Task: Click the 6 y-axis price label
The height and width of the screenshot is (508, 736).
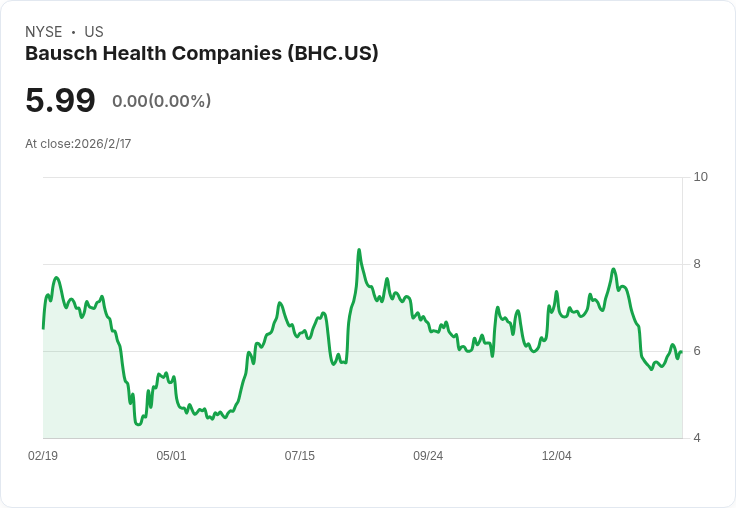Action: point(697,351)
